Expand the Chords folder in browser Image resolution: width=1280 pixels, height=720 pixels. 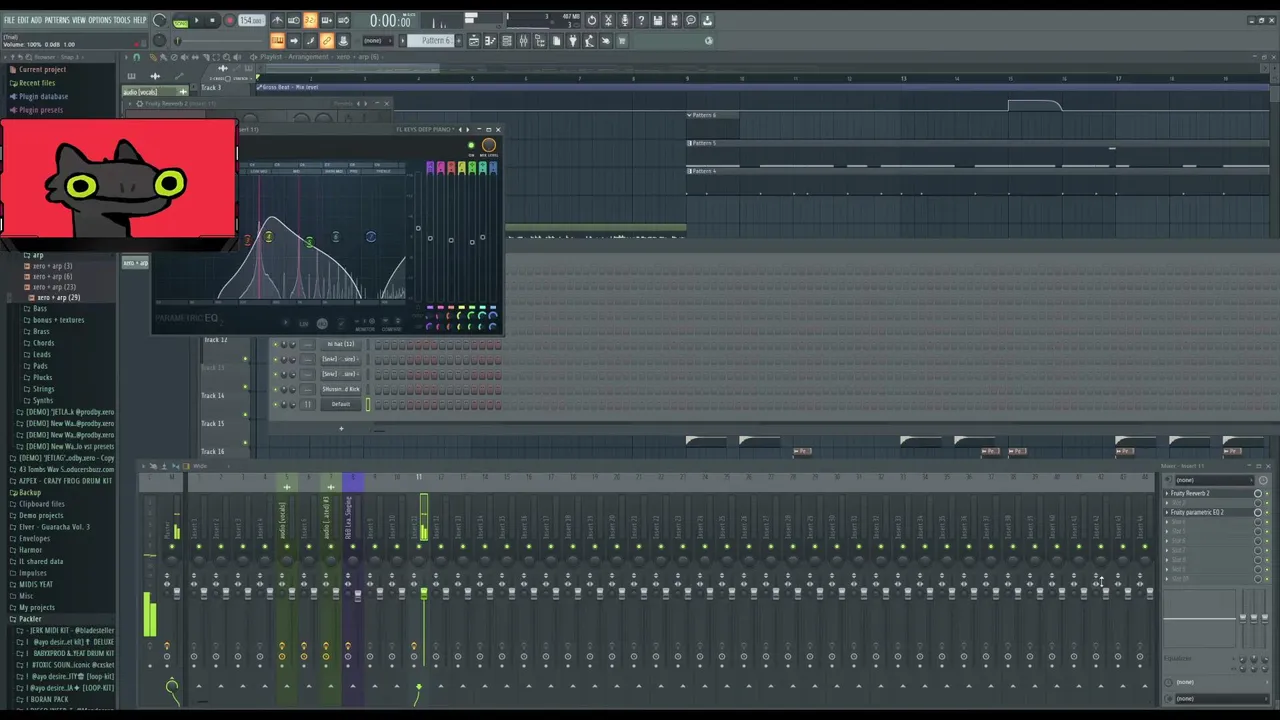click(x=43, y=343)
